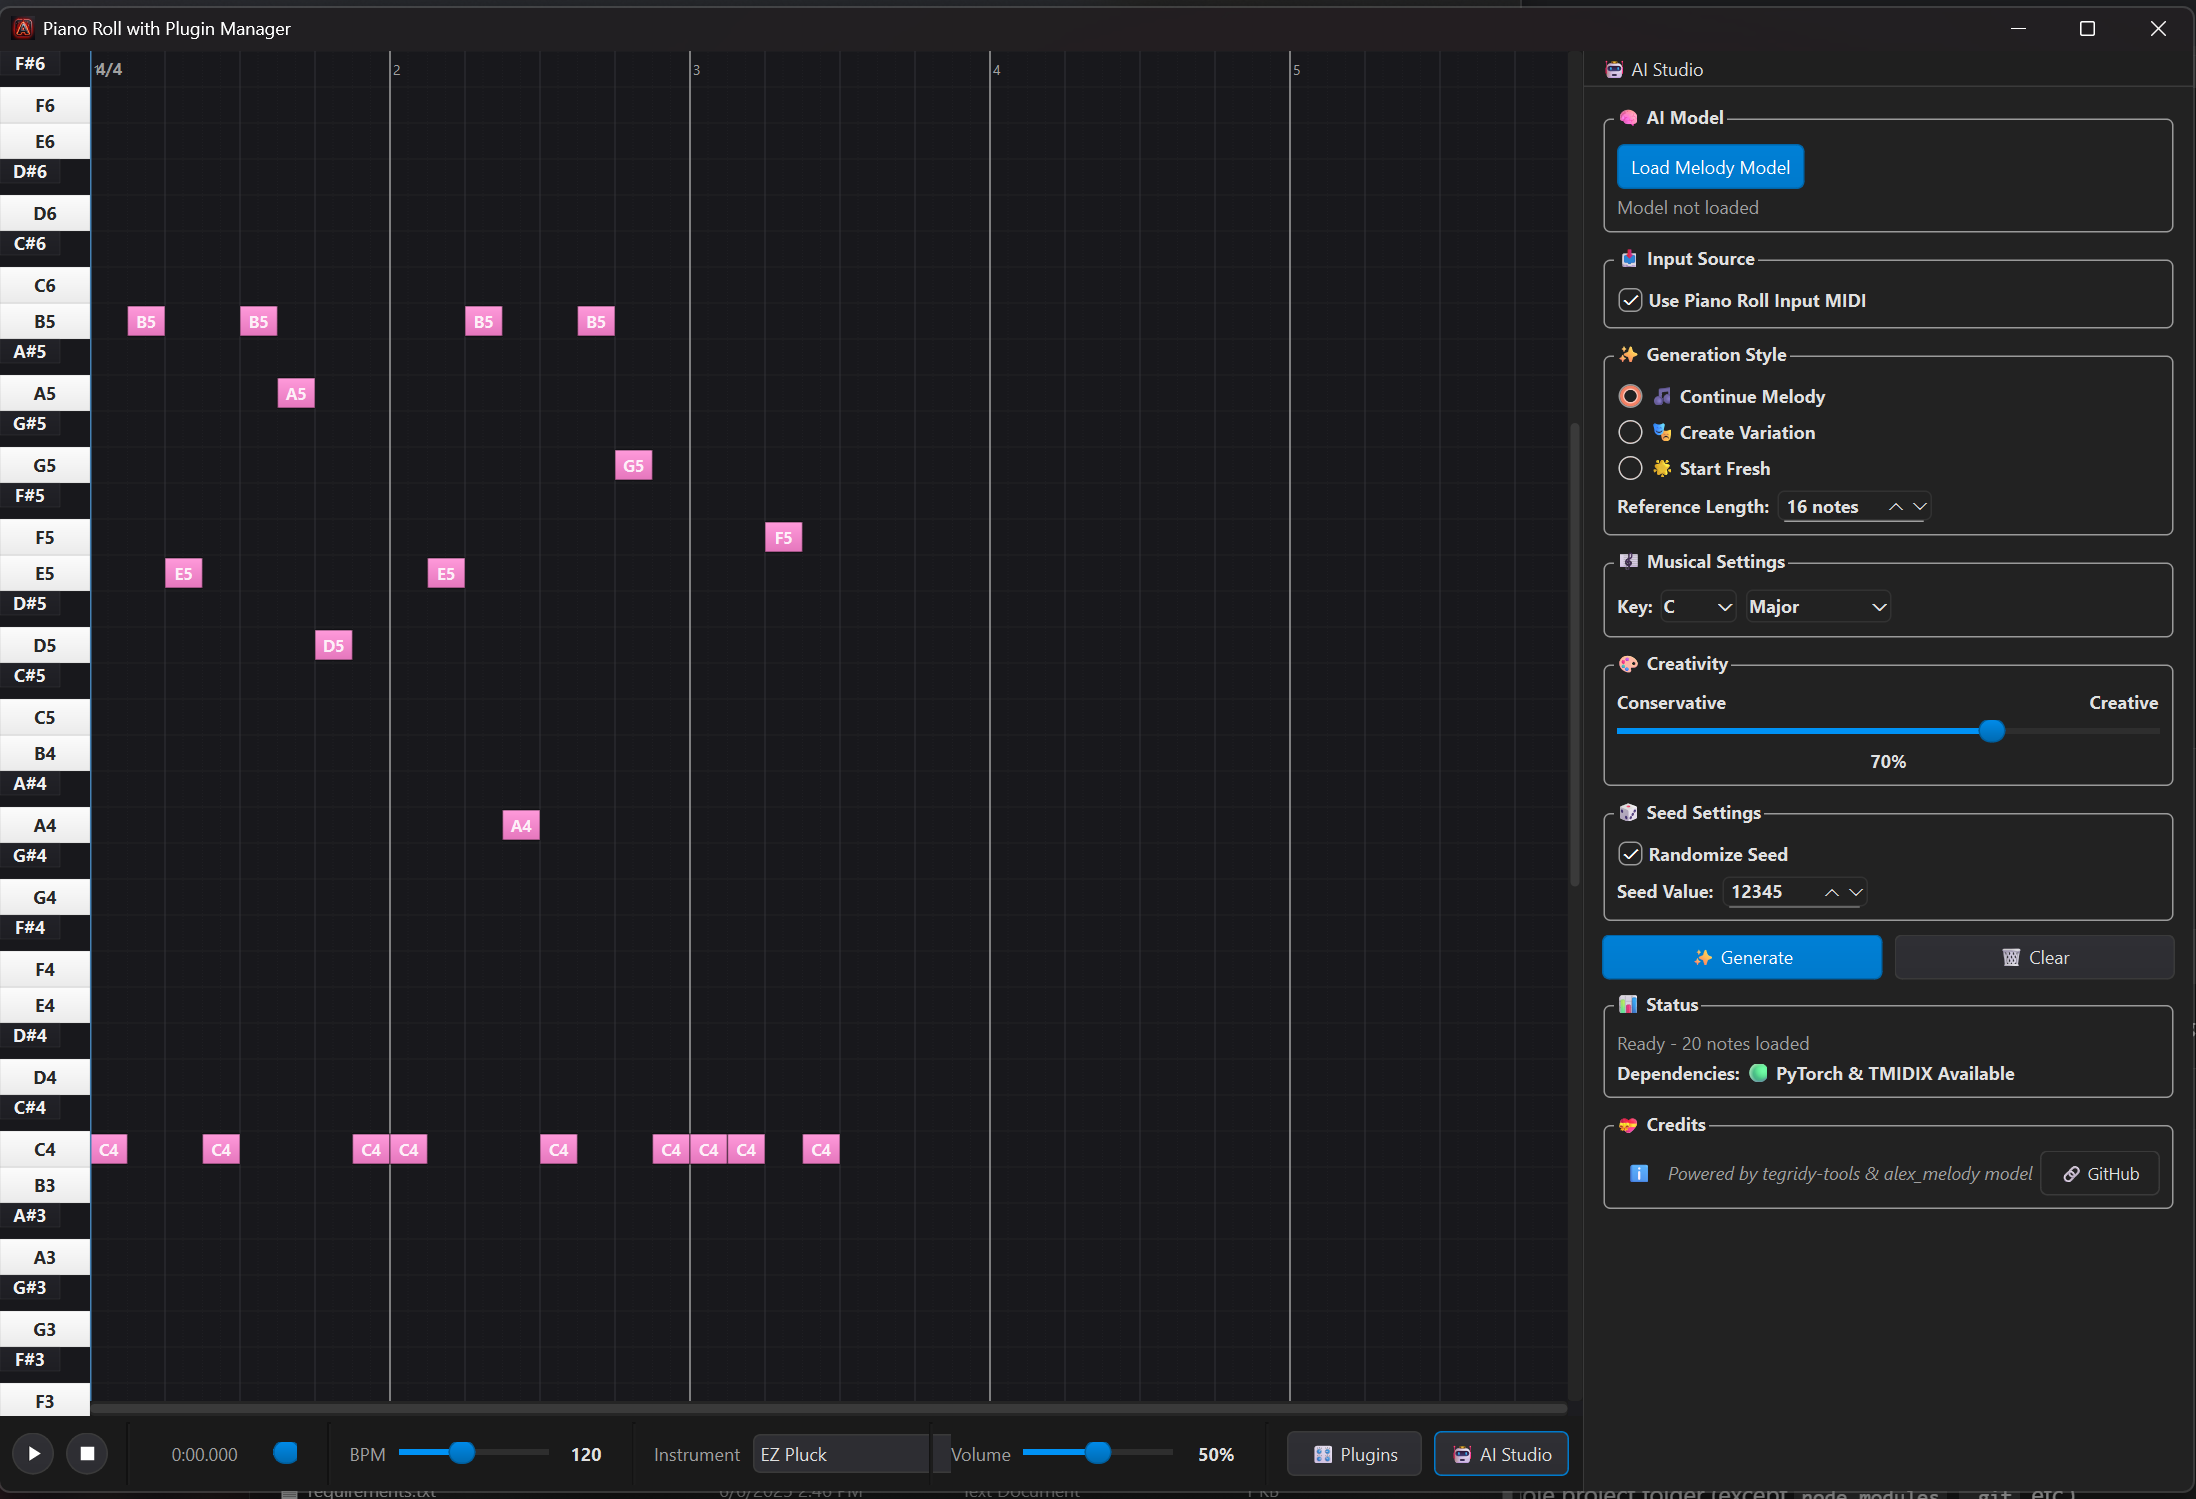
Task: Click the Play button
Action: (33, 1453)
